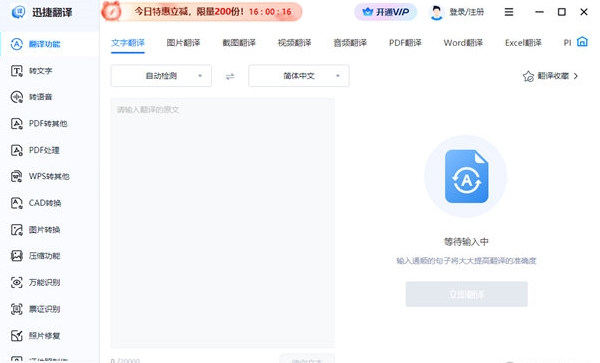Open the CAD转换 sidebar icon

(16, 203)
